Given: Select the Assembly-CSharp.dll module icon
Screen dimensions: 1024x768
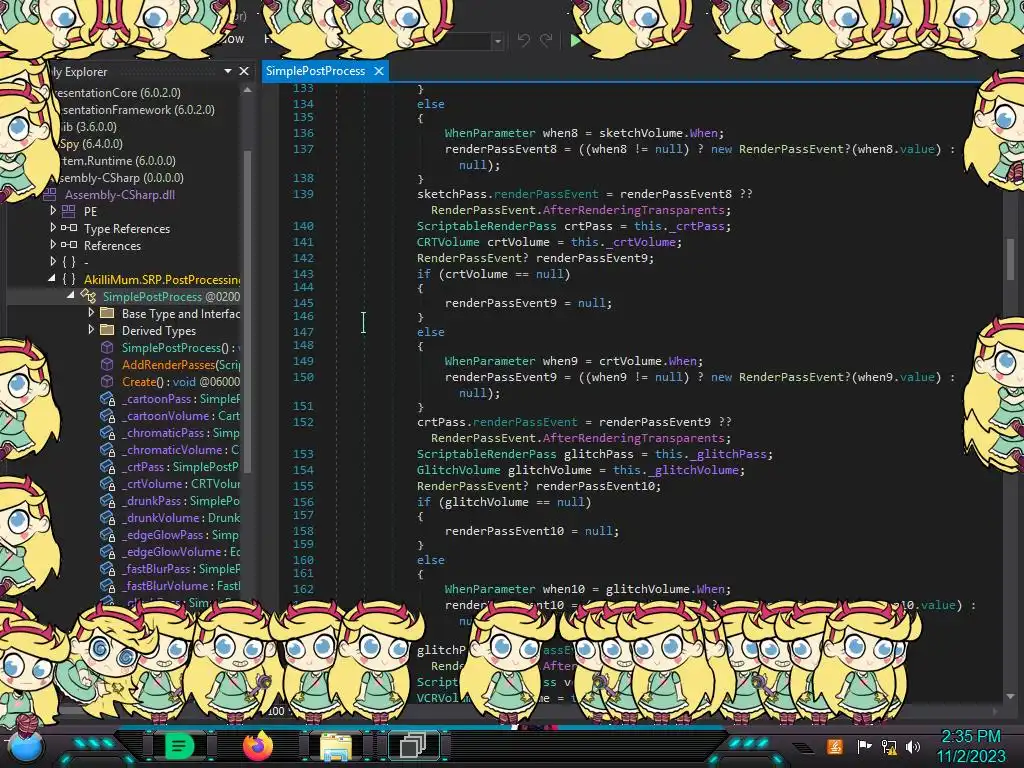Looking at the screenshot, I should coord(50,195).
